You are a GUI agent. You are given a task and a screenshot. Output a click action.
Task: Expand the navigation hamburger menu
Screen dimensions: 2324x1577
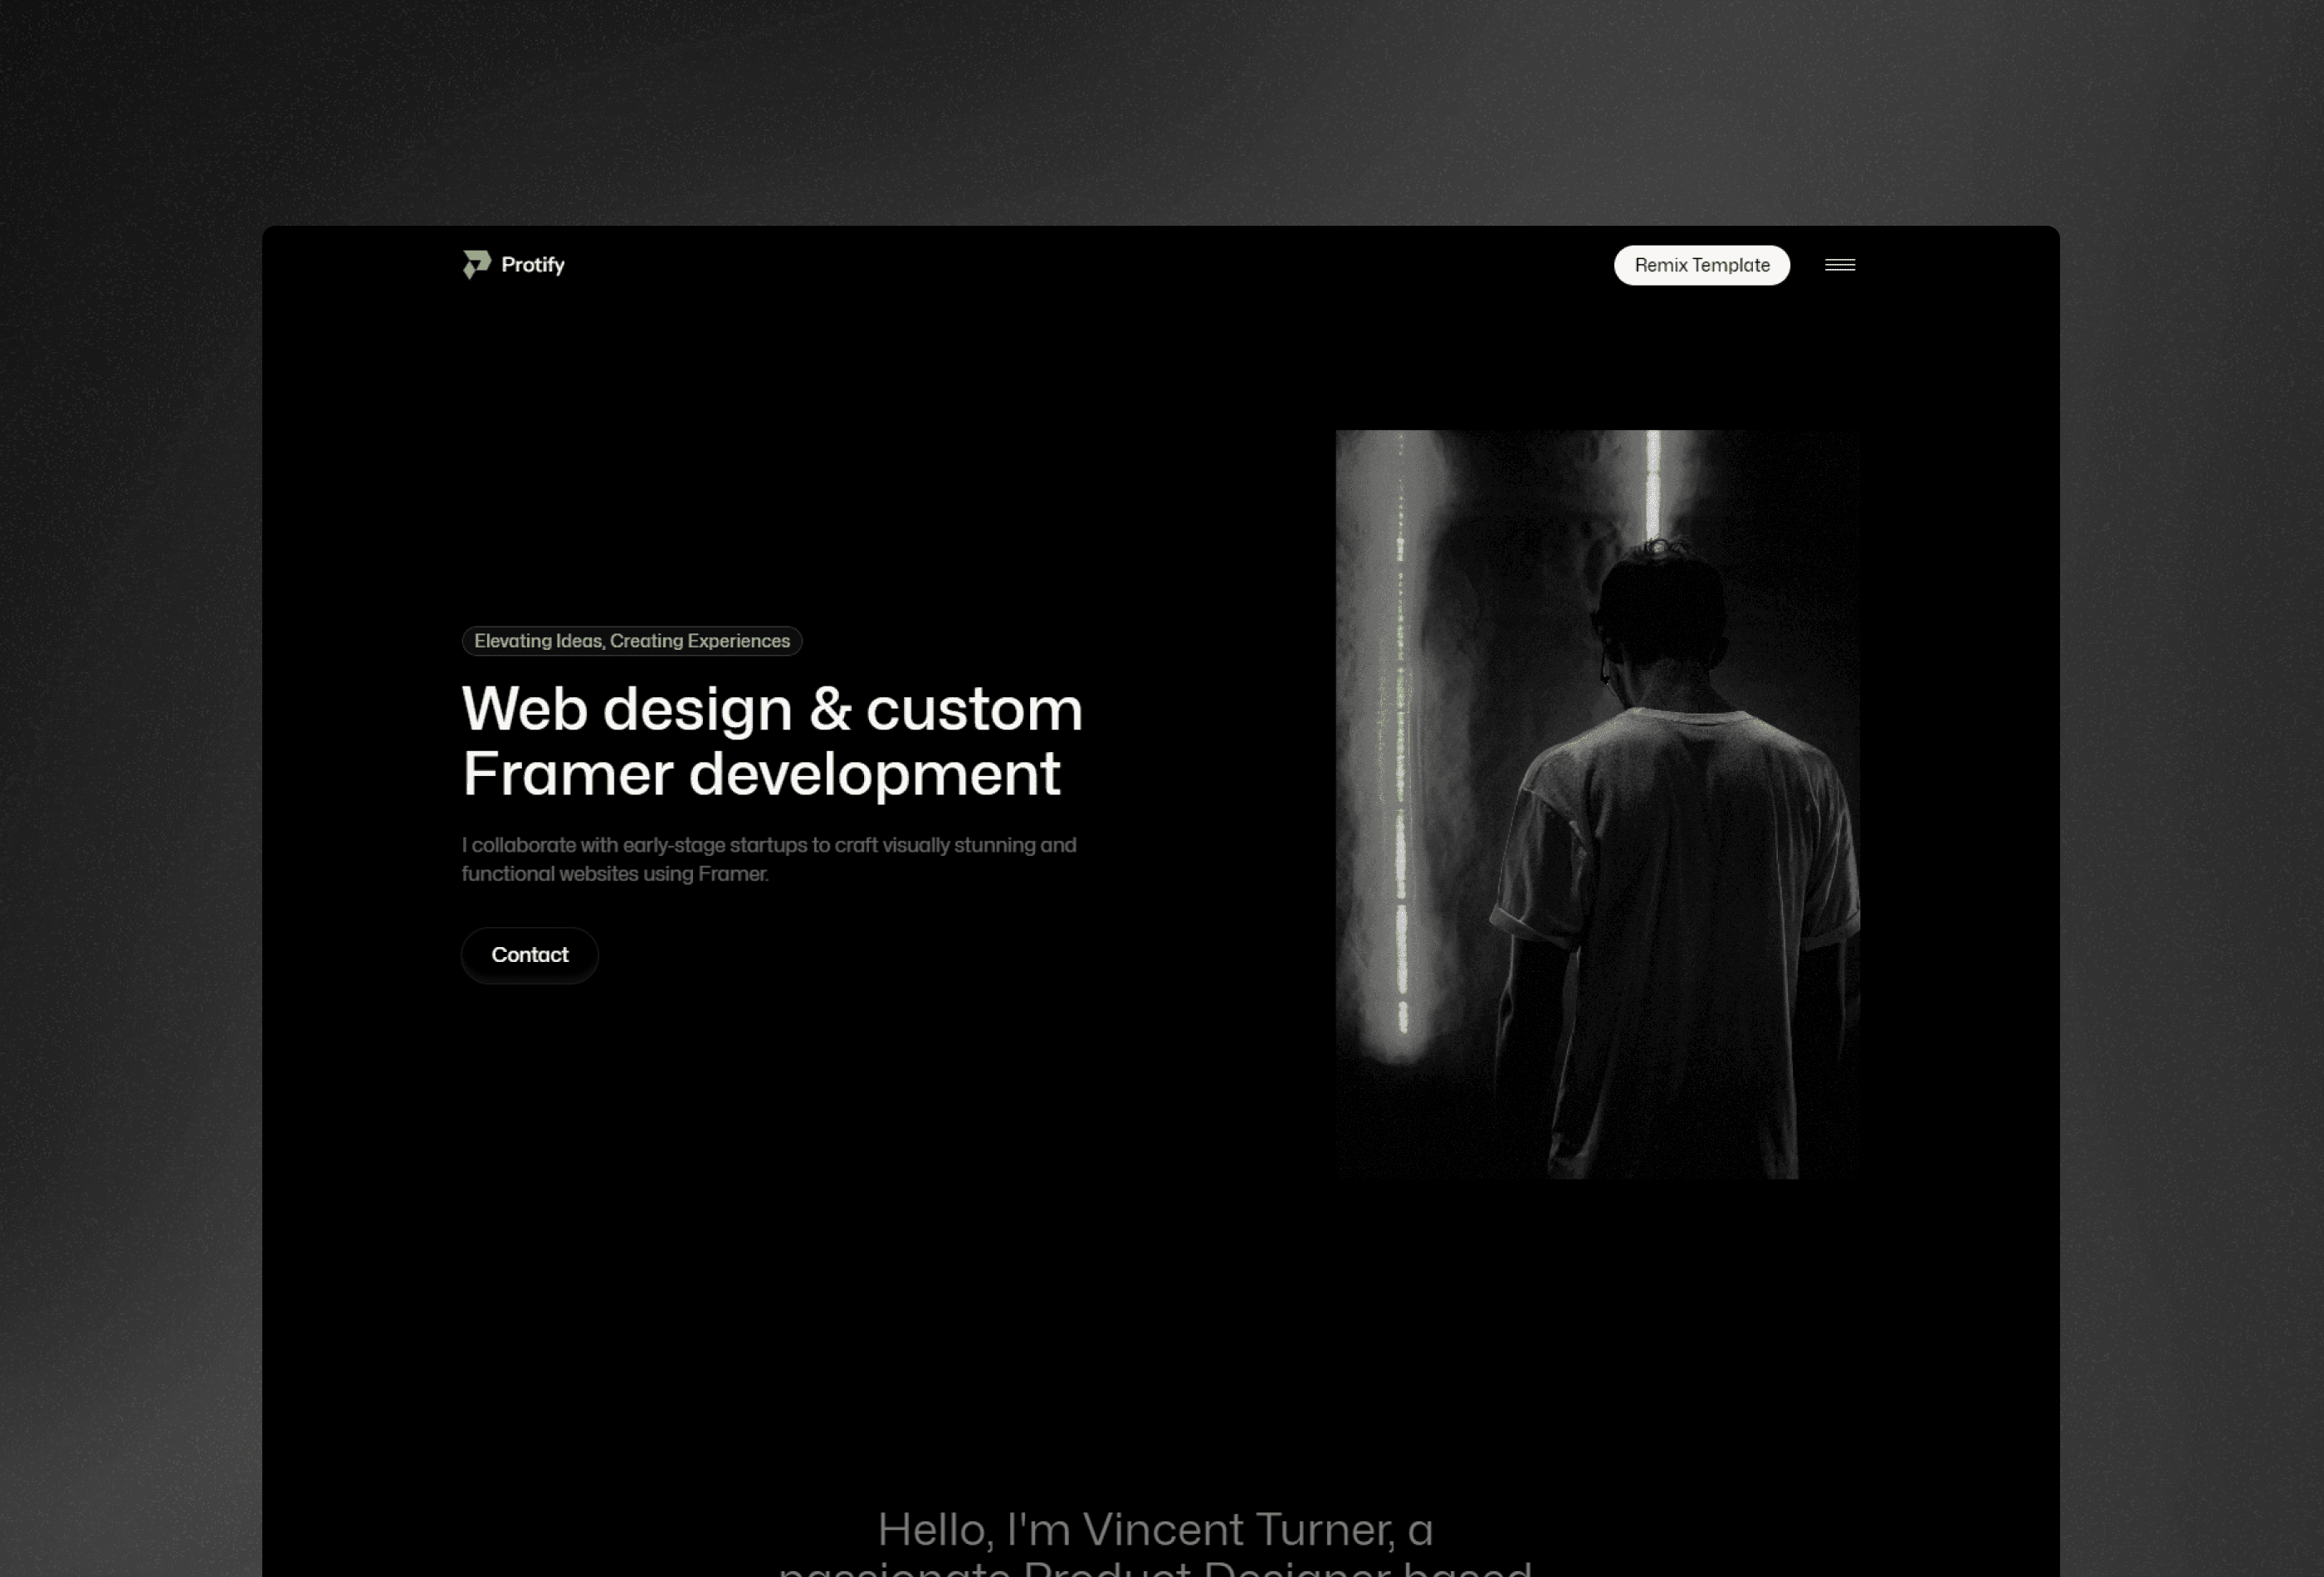click(x=1838, y=264)
